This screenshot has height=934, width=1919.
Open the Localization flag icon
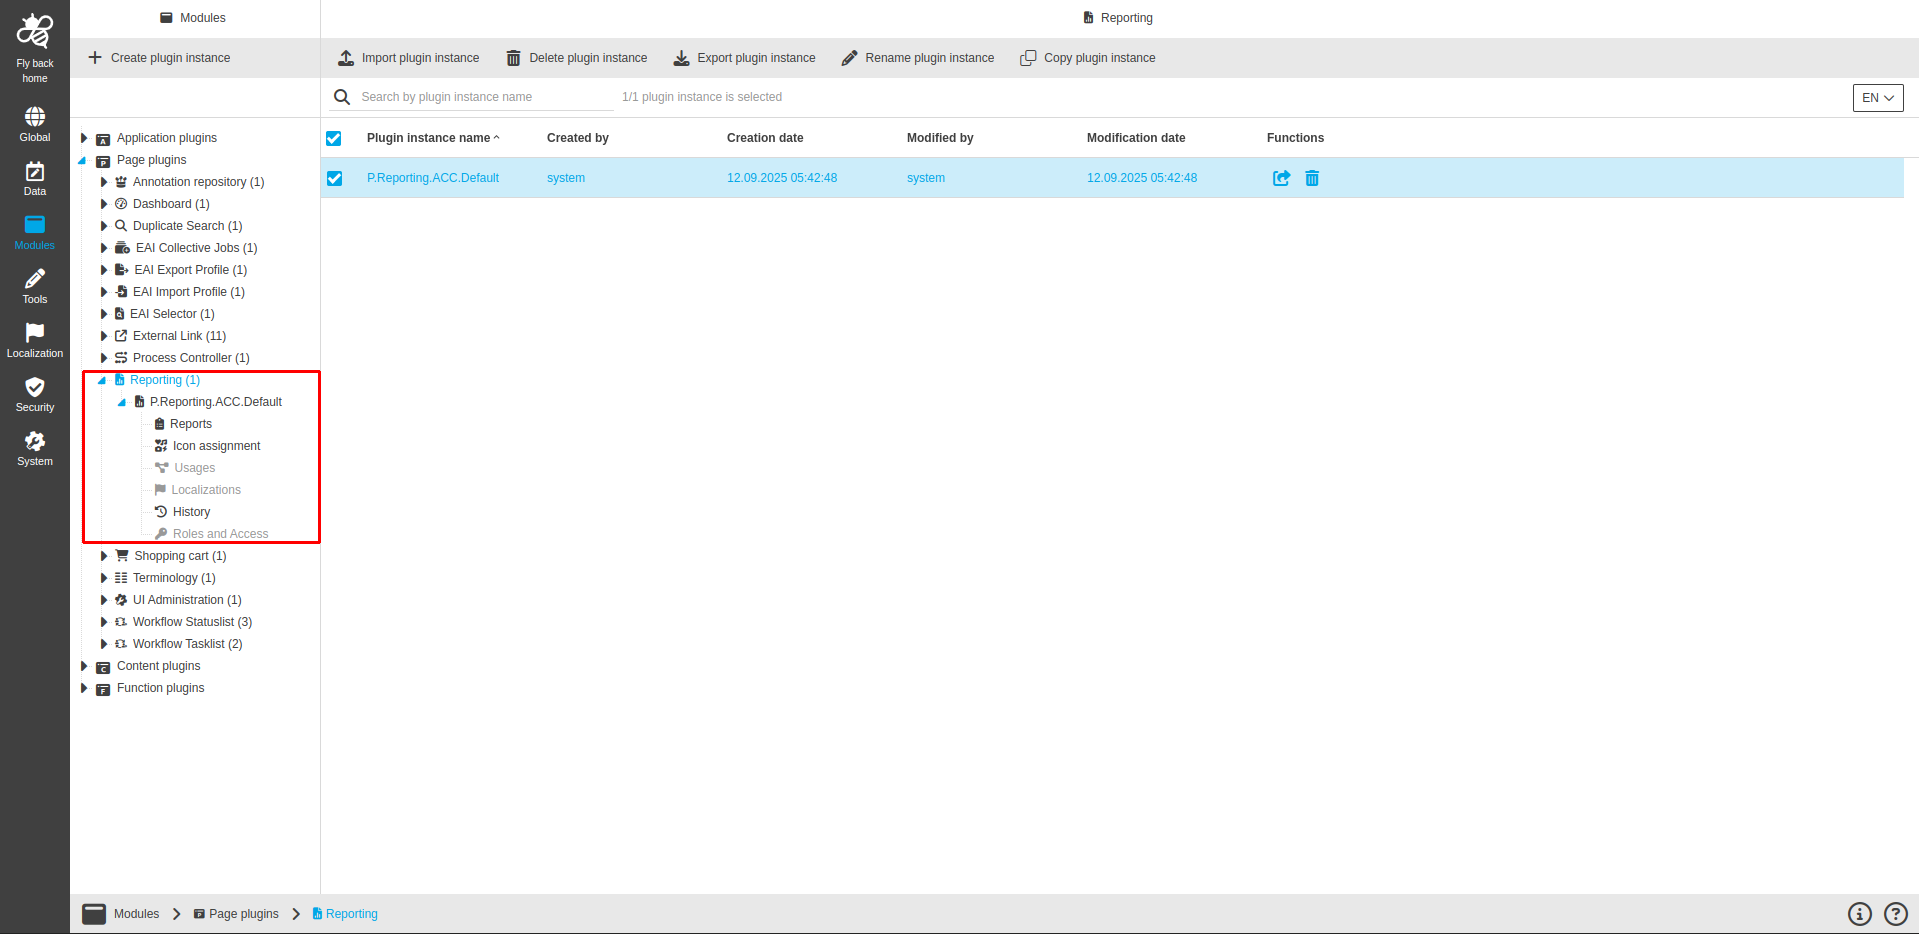34,338
